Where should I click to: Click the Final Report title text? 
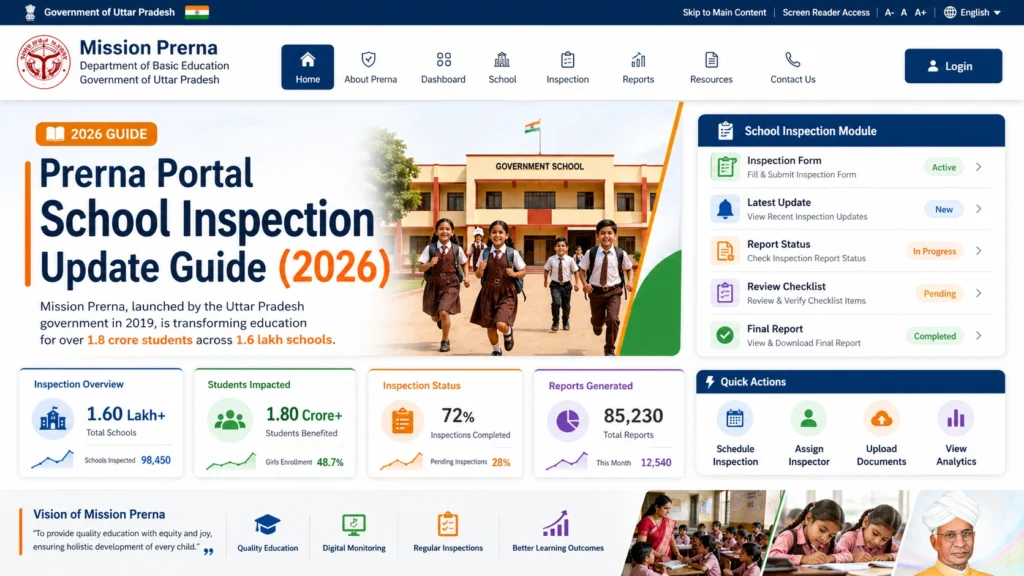point(775,329)
